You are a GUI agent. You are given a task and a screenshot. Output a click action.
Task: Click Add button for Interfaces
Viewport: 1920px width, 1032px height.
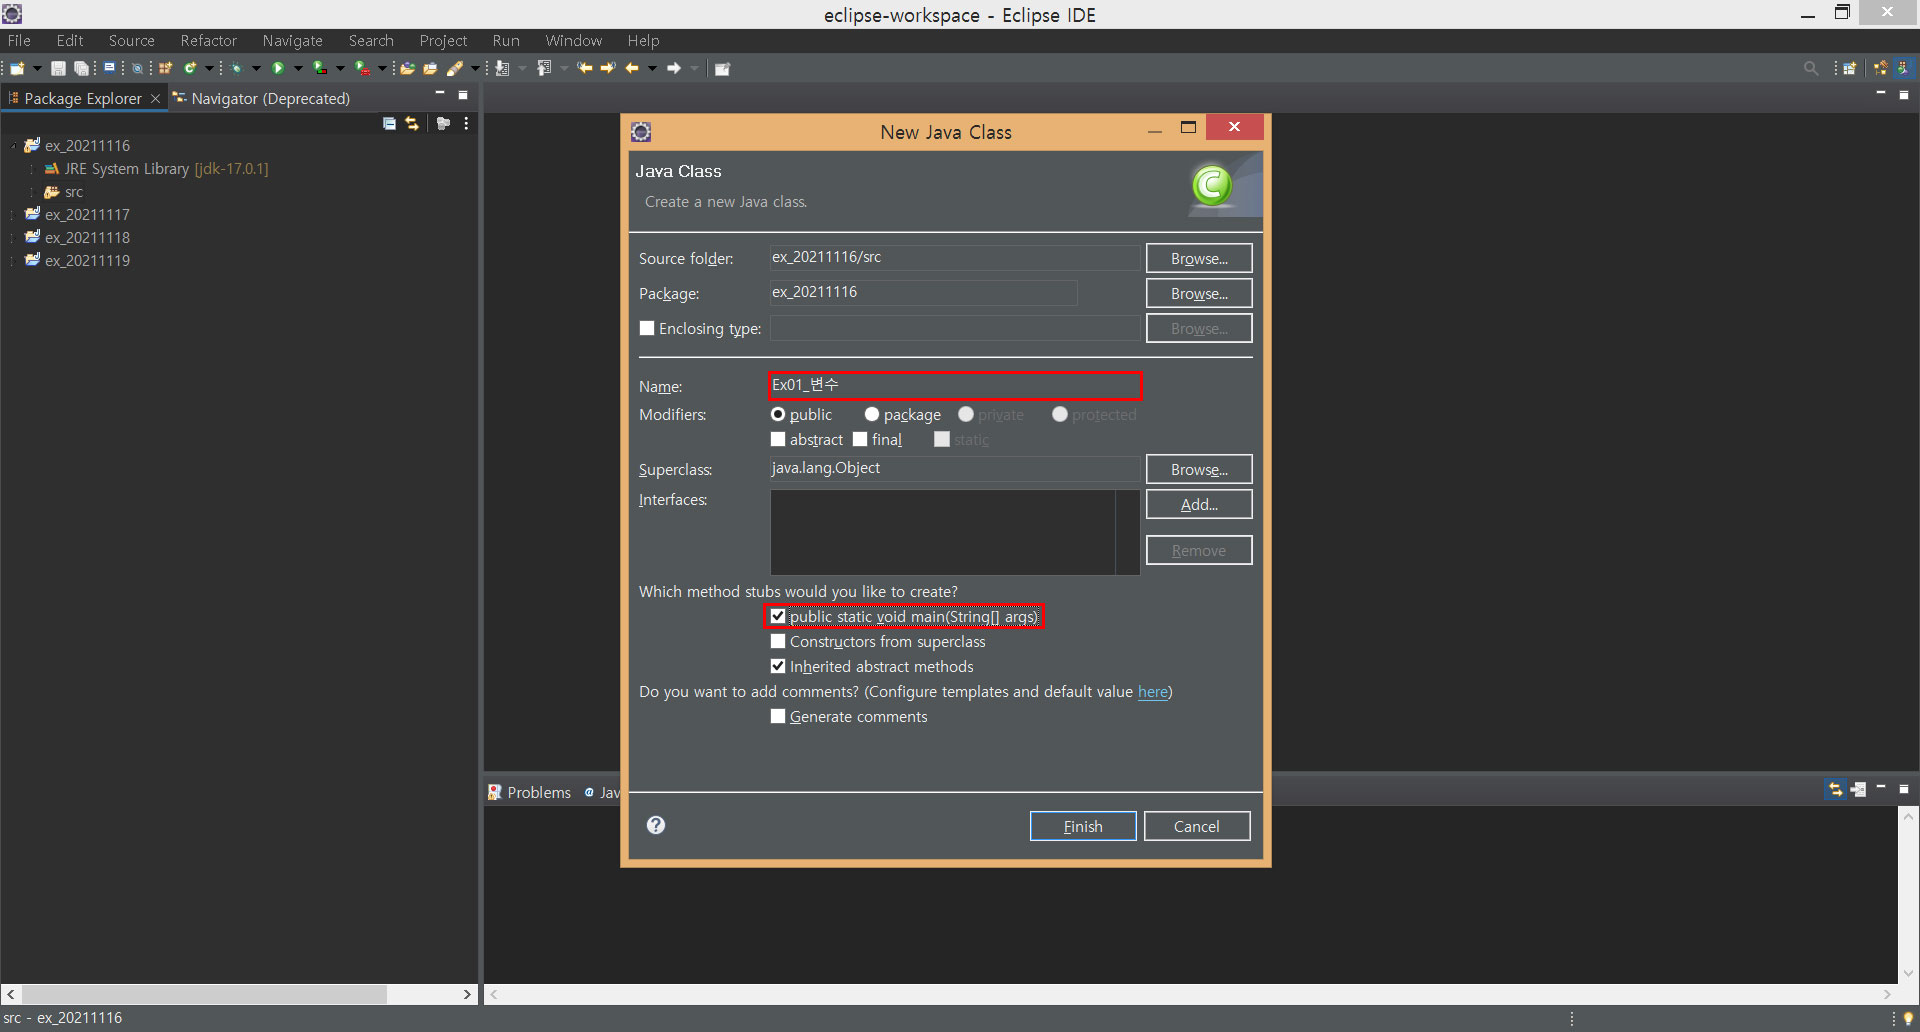point(1199,504)
